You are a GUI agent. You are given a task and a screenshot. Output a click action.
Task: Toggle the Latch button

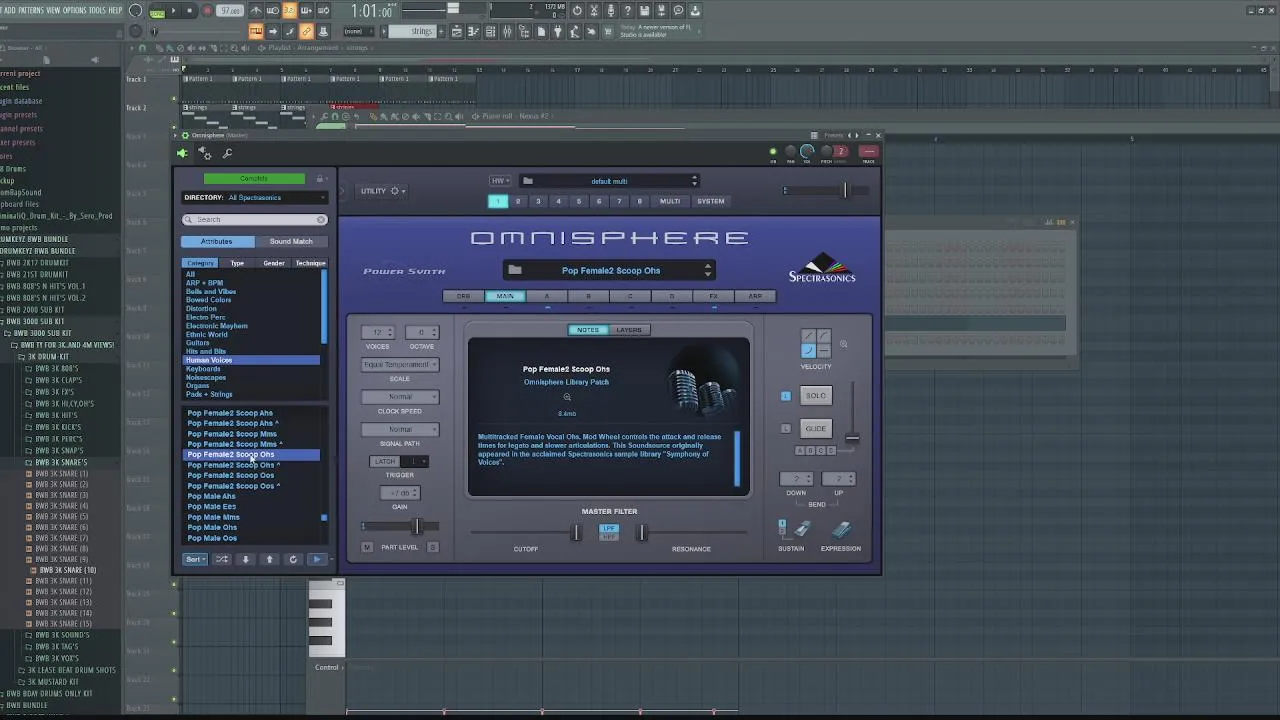click(x=385, y=461)
